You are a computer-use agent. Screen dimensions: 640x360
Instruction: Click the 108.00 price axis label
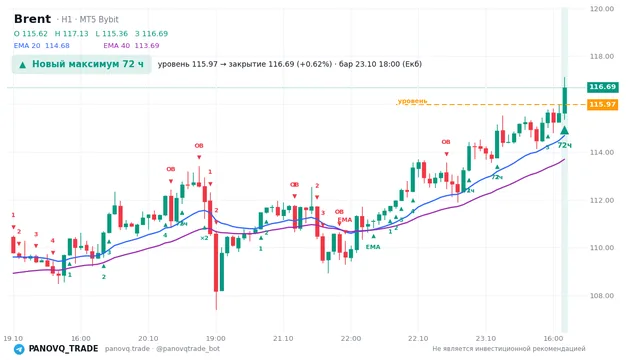click(602, 296)
